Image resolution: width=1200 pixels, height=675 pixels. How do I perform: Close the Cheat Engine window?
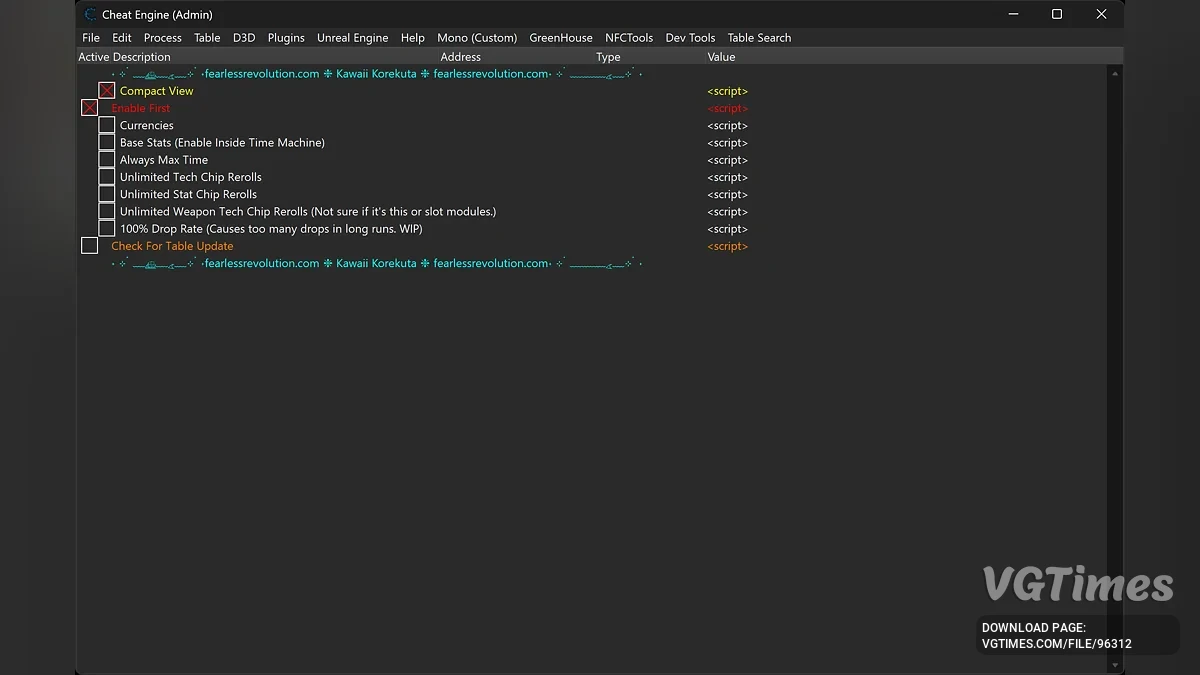[1101, 14]
